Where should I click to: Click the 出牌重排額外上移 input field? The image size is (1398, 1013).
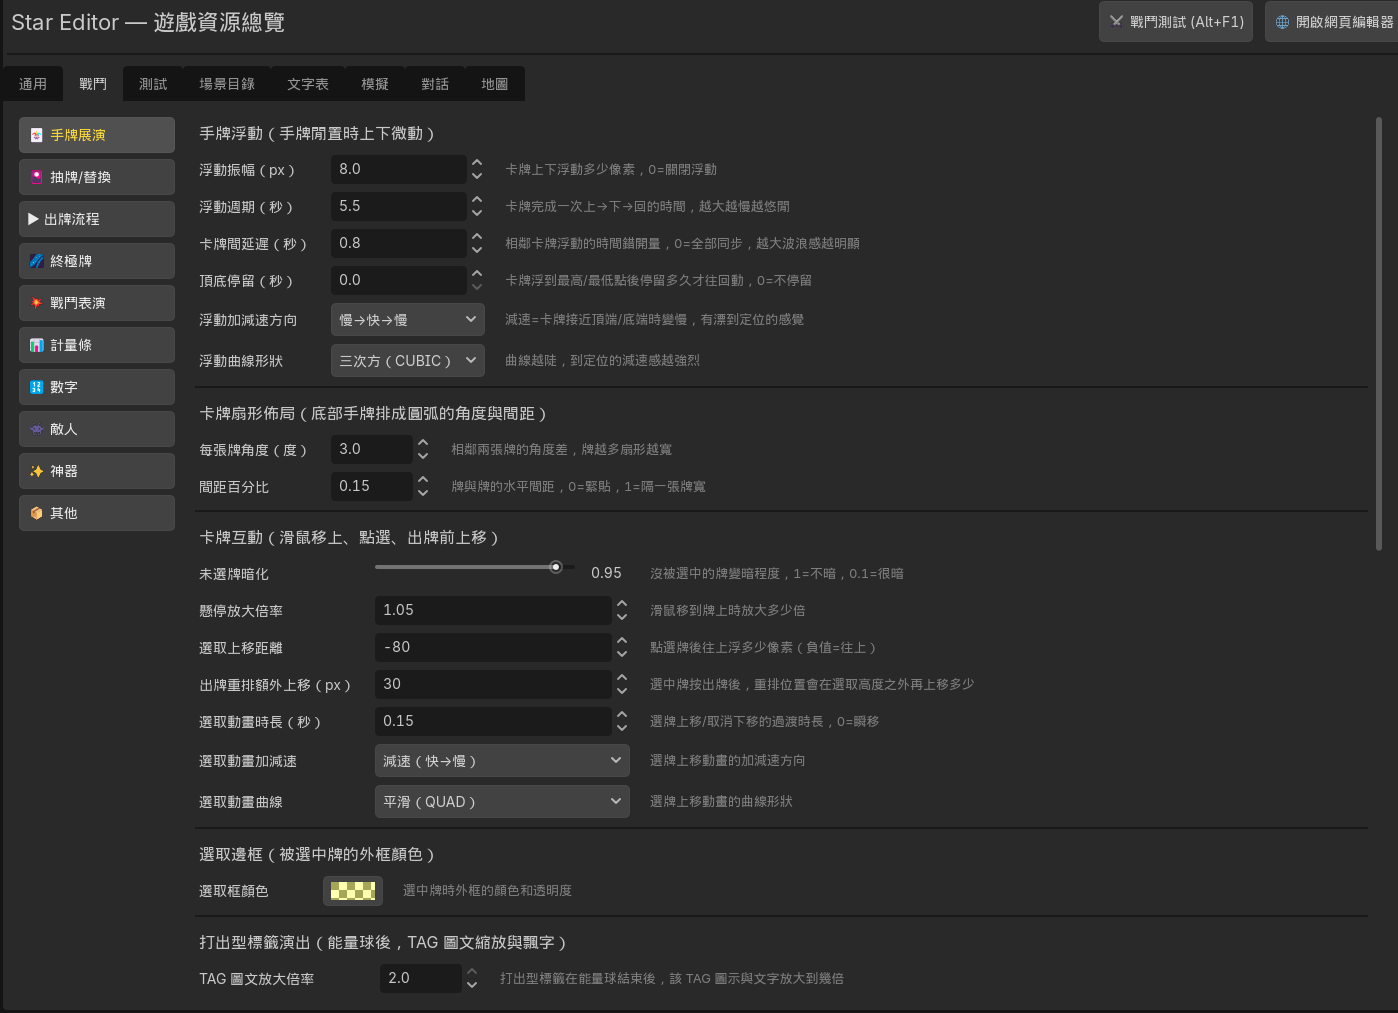pyautogui.click(x=493, y=684)
